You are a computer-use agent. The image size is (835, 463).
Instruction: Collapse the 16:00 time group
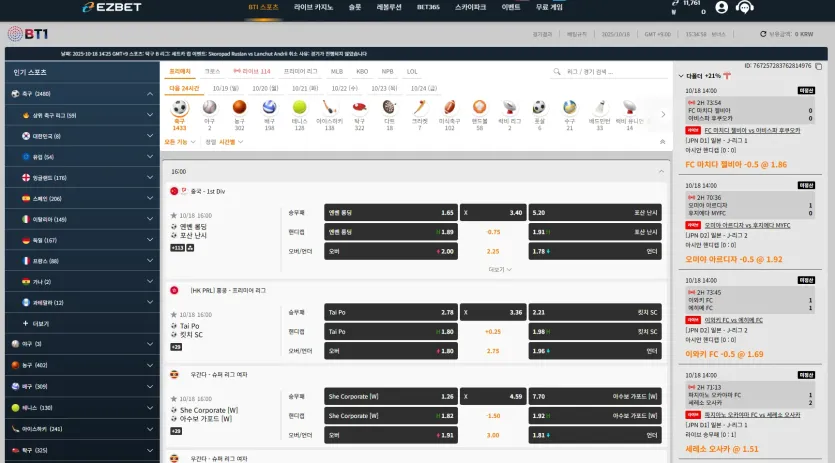coord(661,172)
